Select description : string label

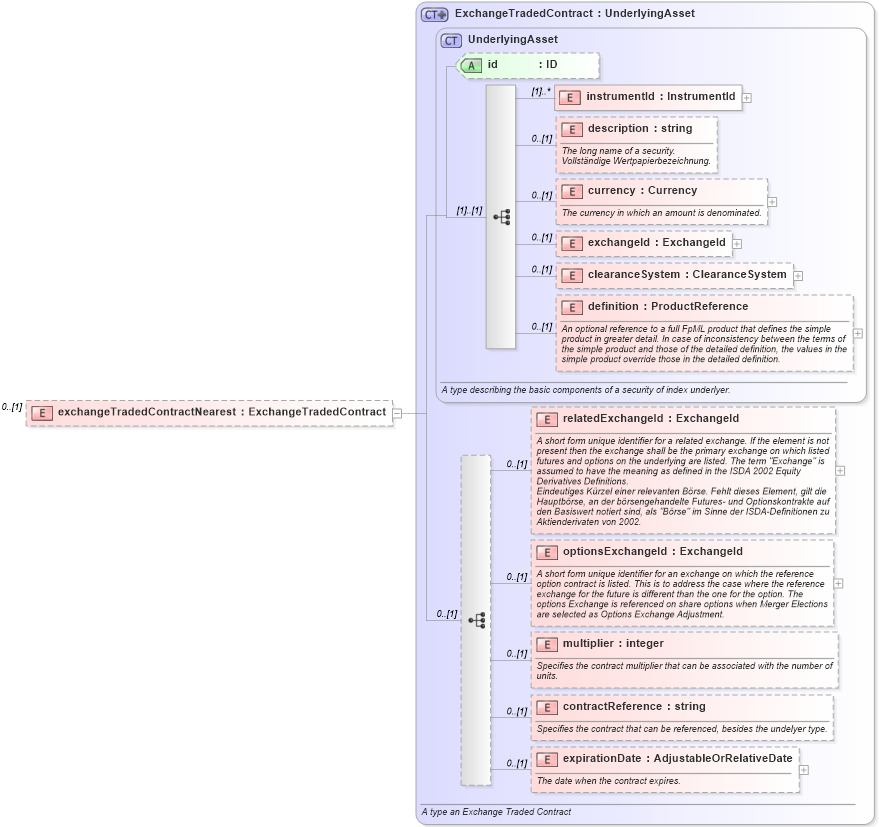point(640,128)
